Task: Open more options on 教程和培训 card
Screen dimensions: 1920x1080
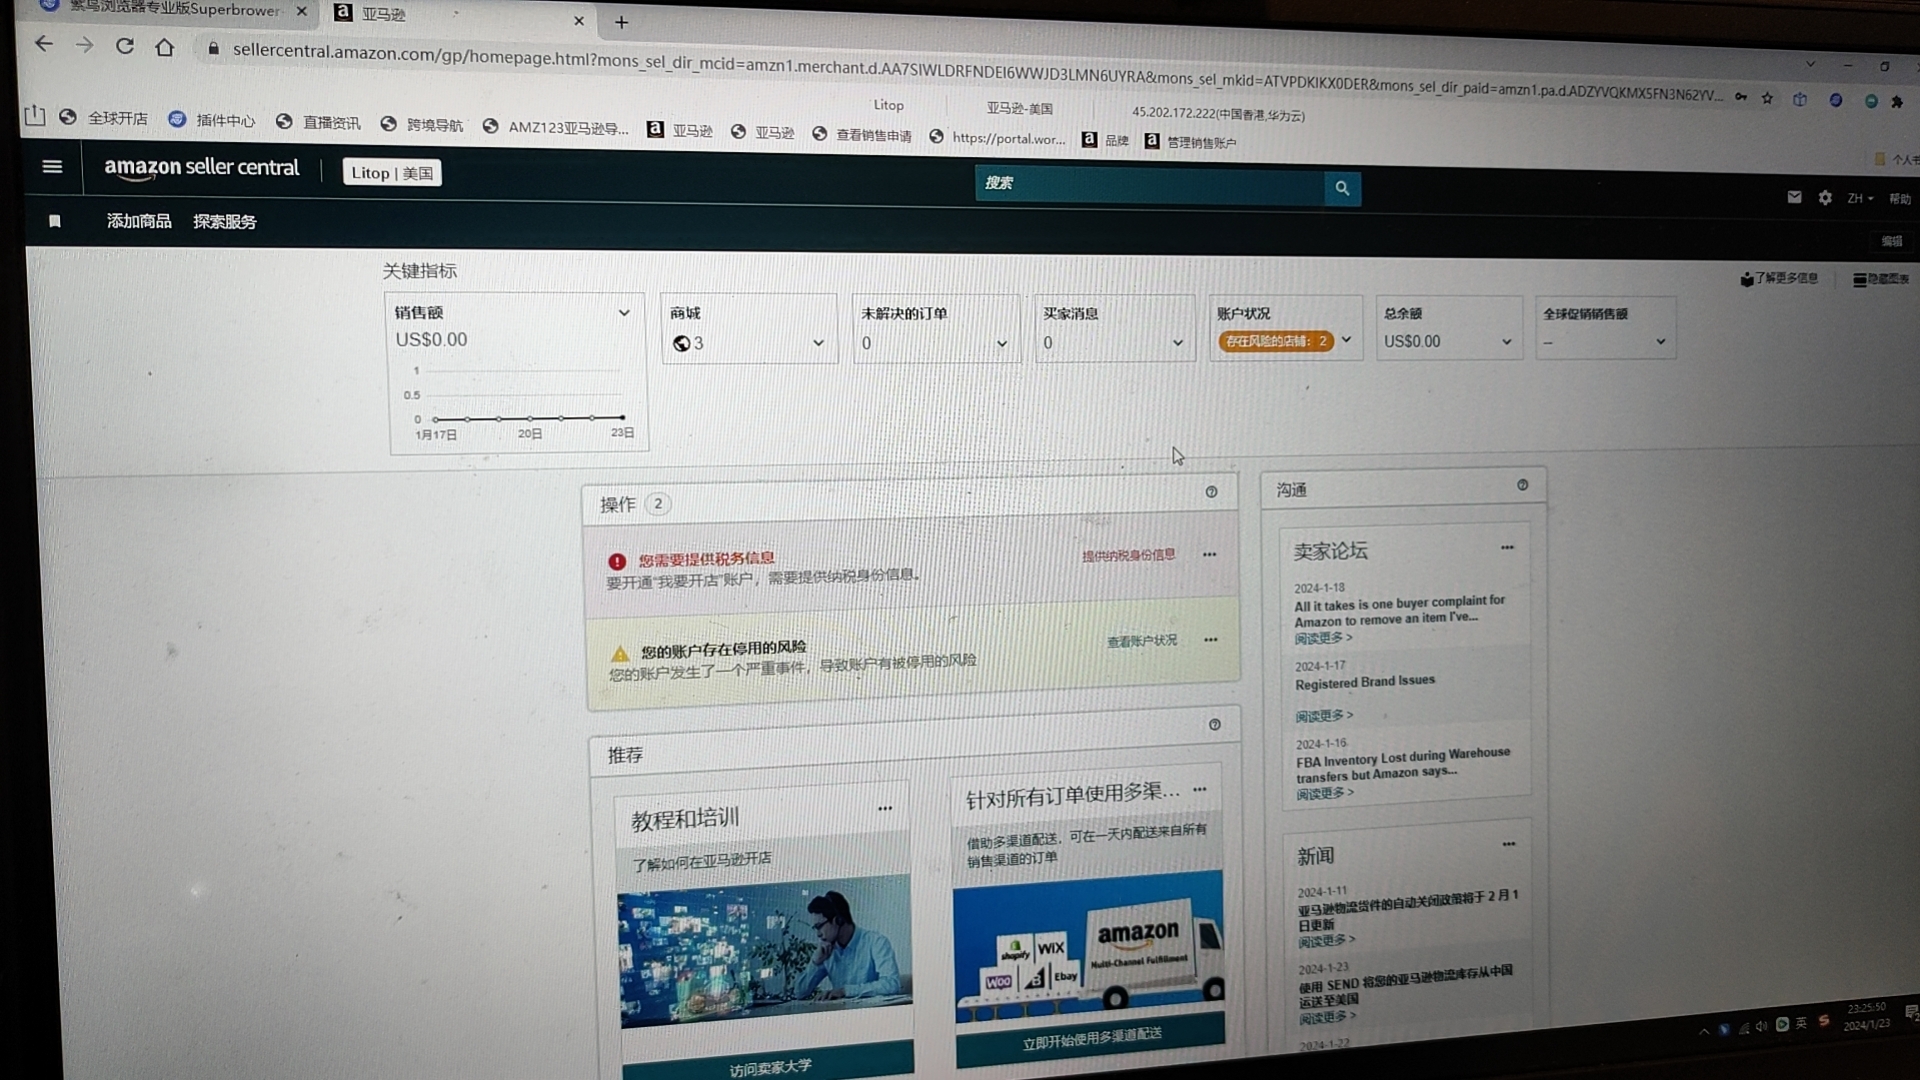Action: 885,808
